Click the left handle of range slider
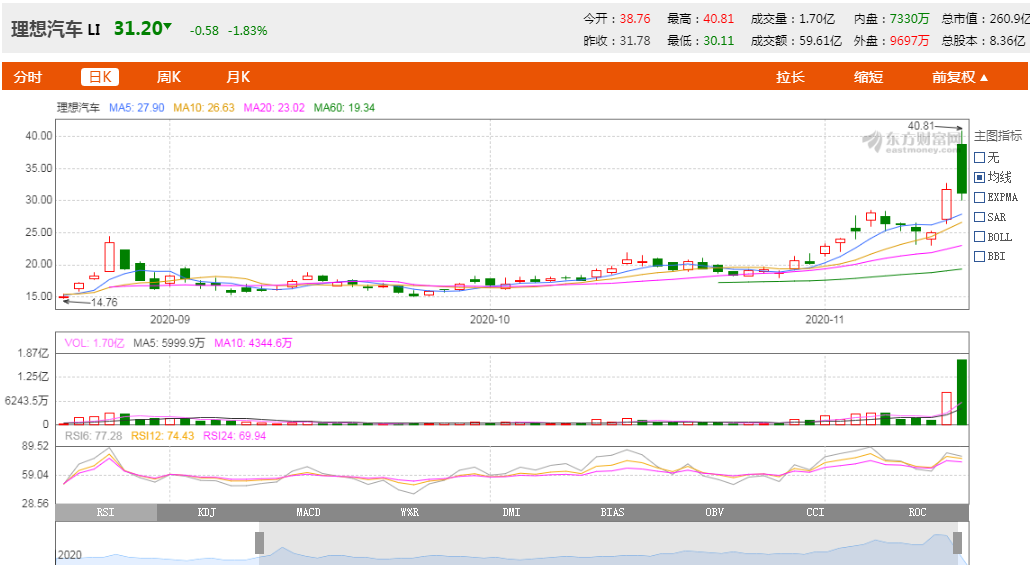 click(259, 543)
